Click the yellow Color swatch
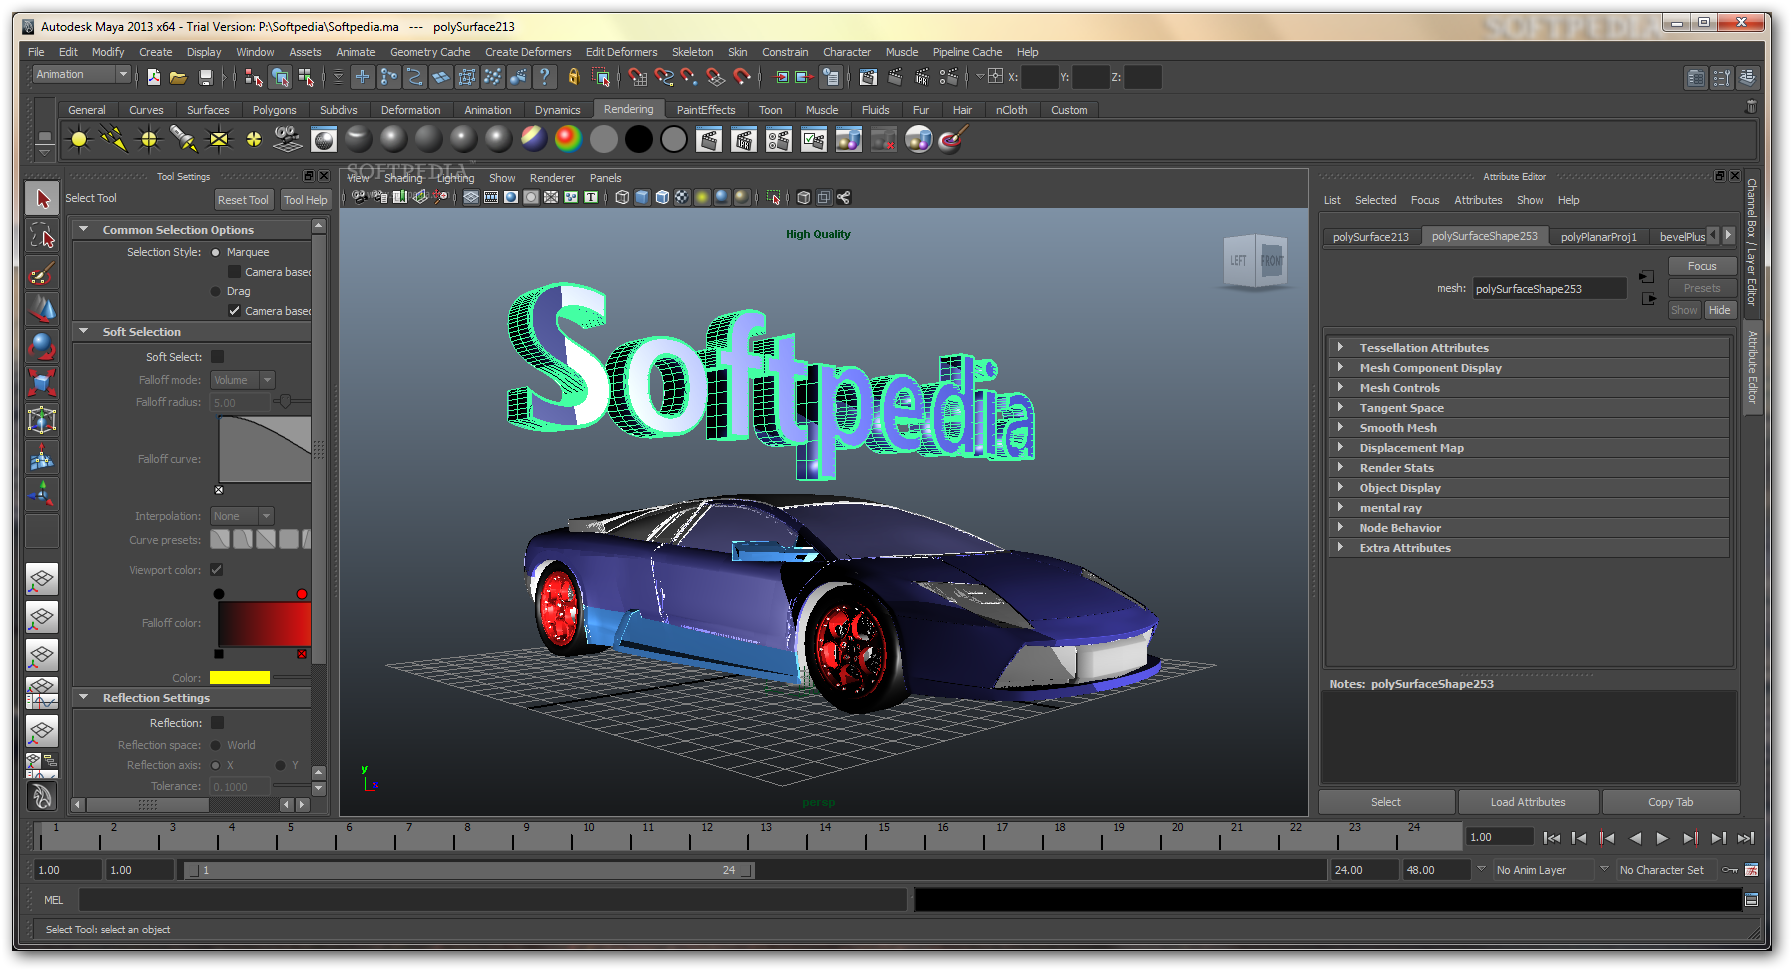This screenshot has width=1792, height=971. (240, 678)
